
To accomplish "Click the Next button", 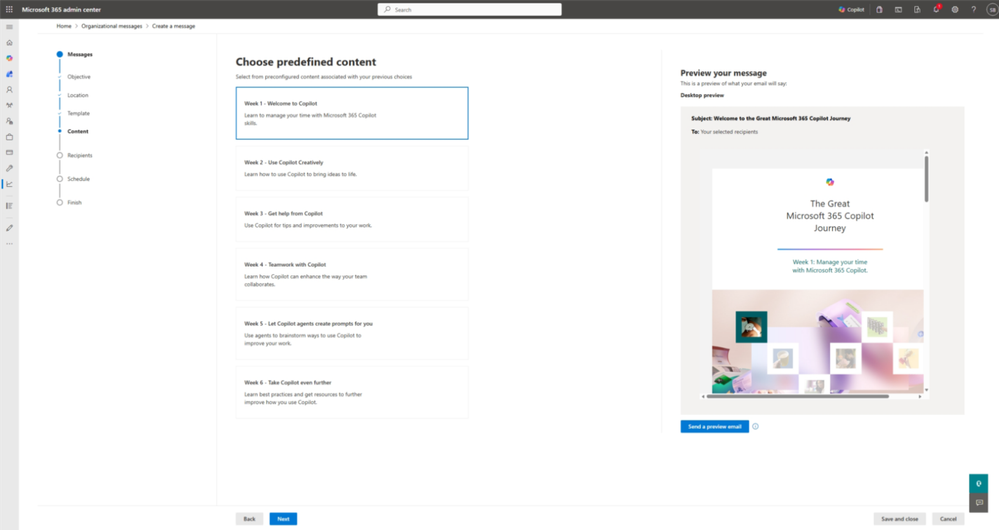I will [x=283, y=519].
